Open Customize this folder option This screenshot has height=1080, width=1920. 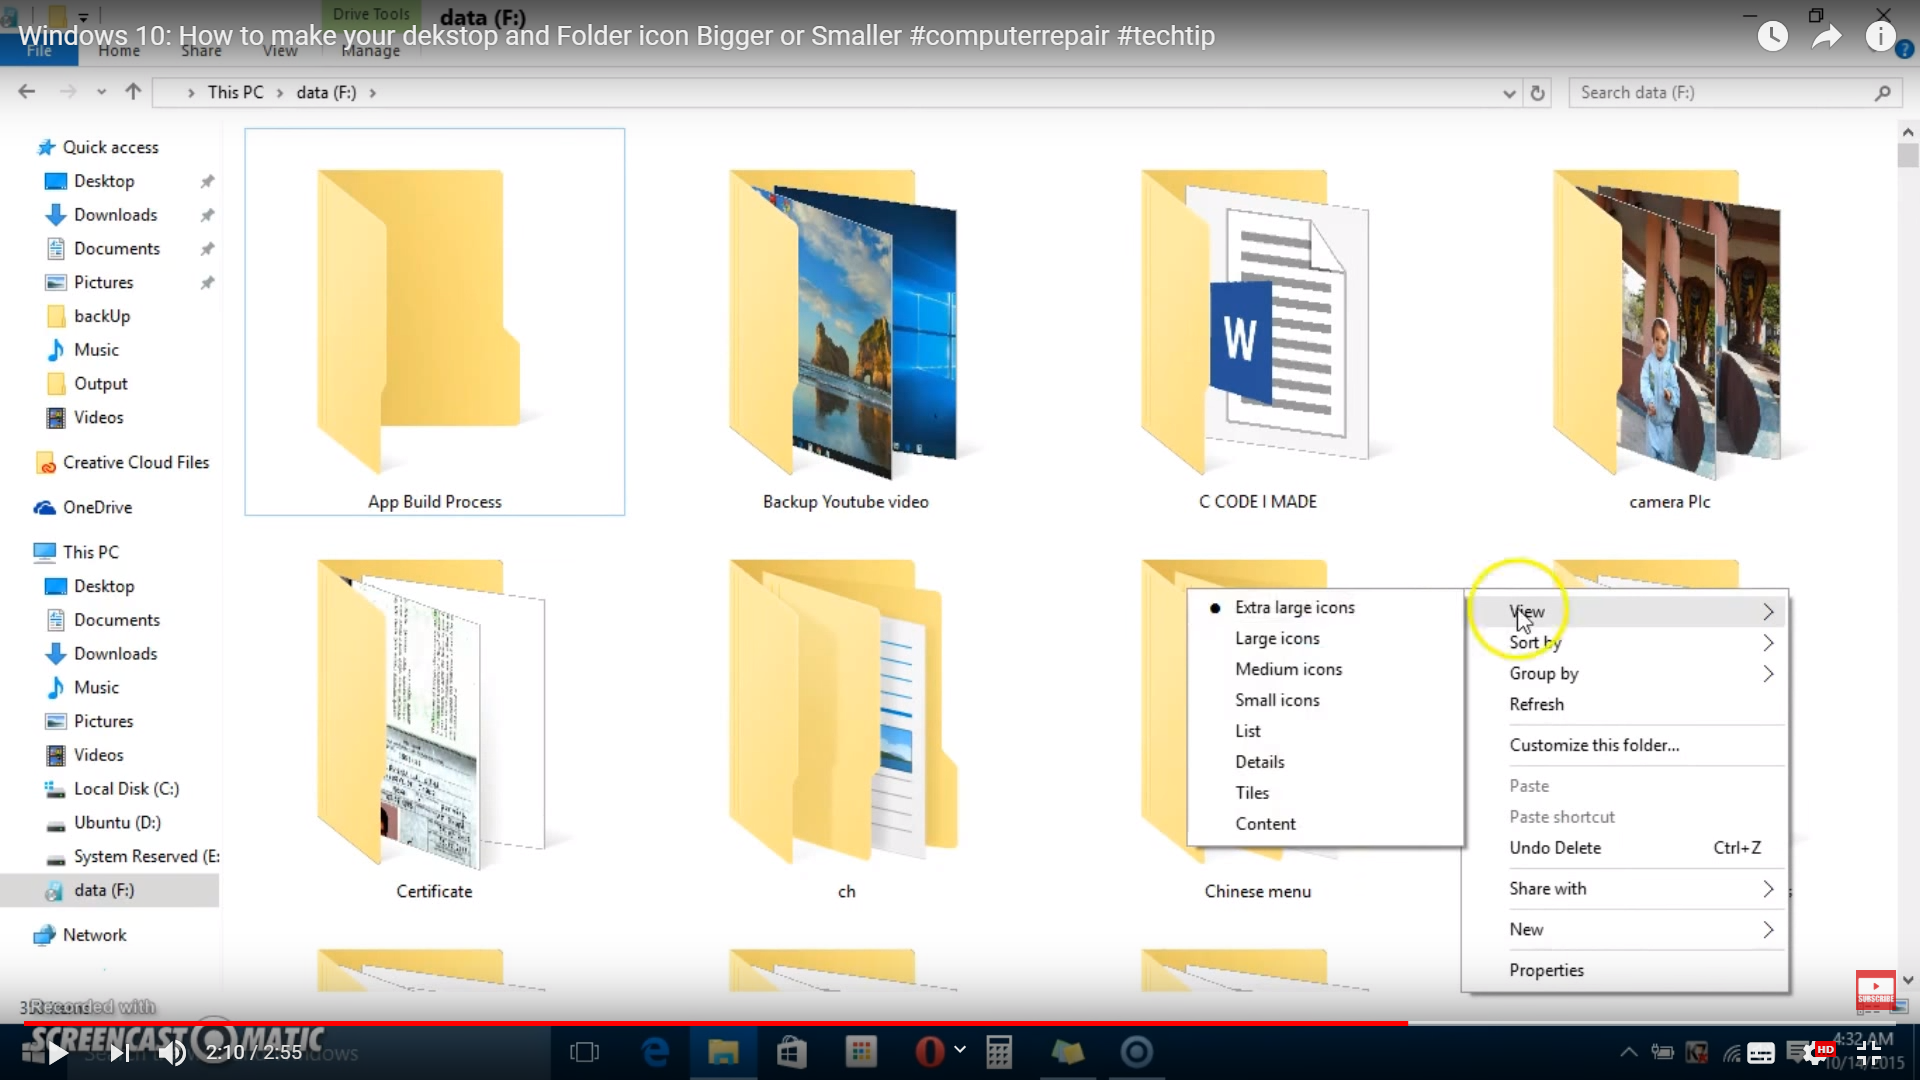pos(1625,746)
